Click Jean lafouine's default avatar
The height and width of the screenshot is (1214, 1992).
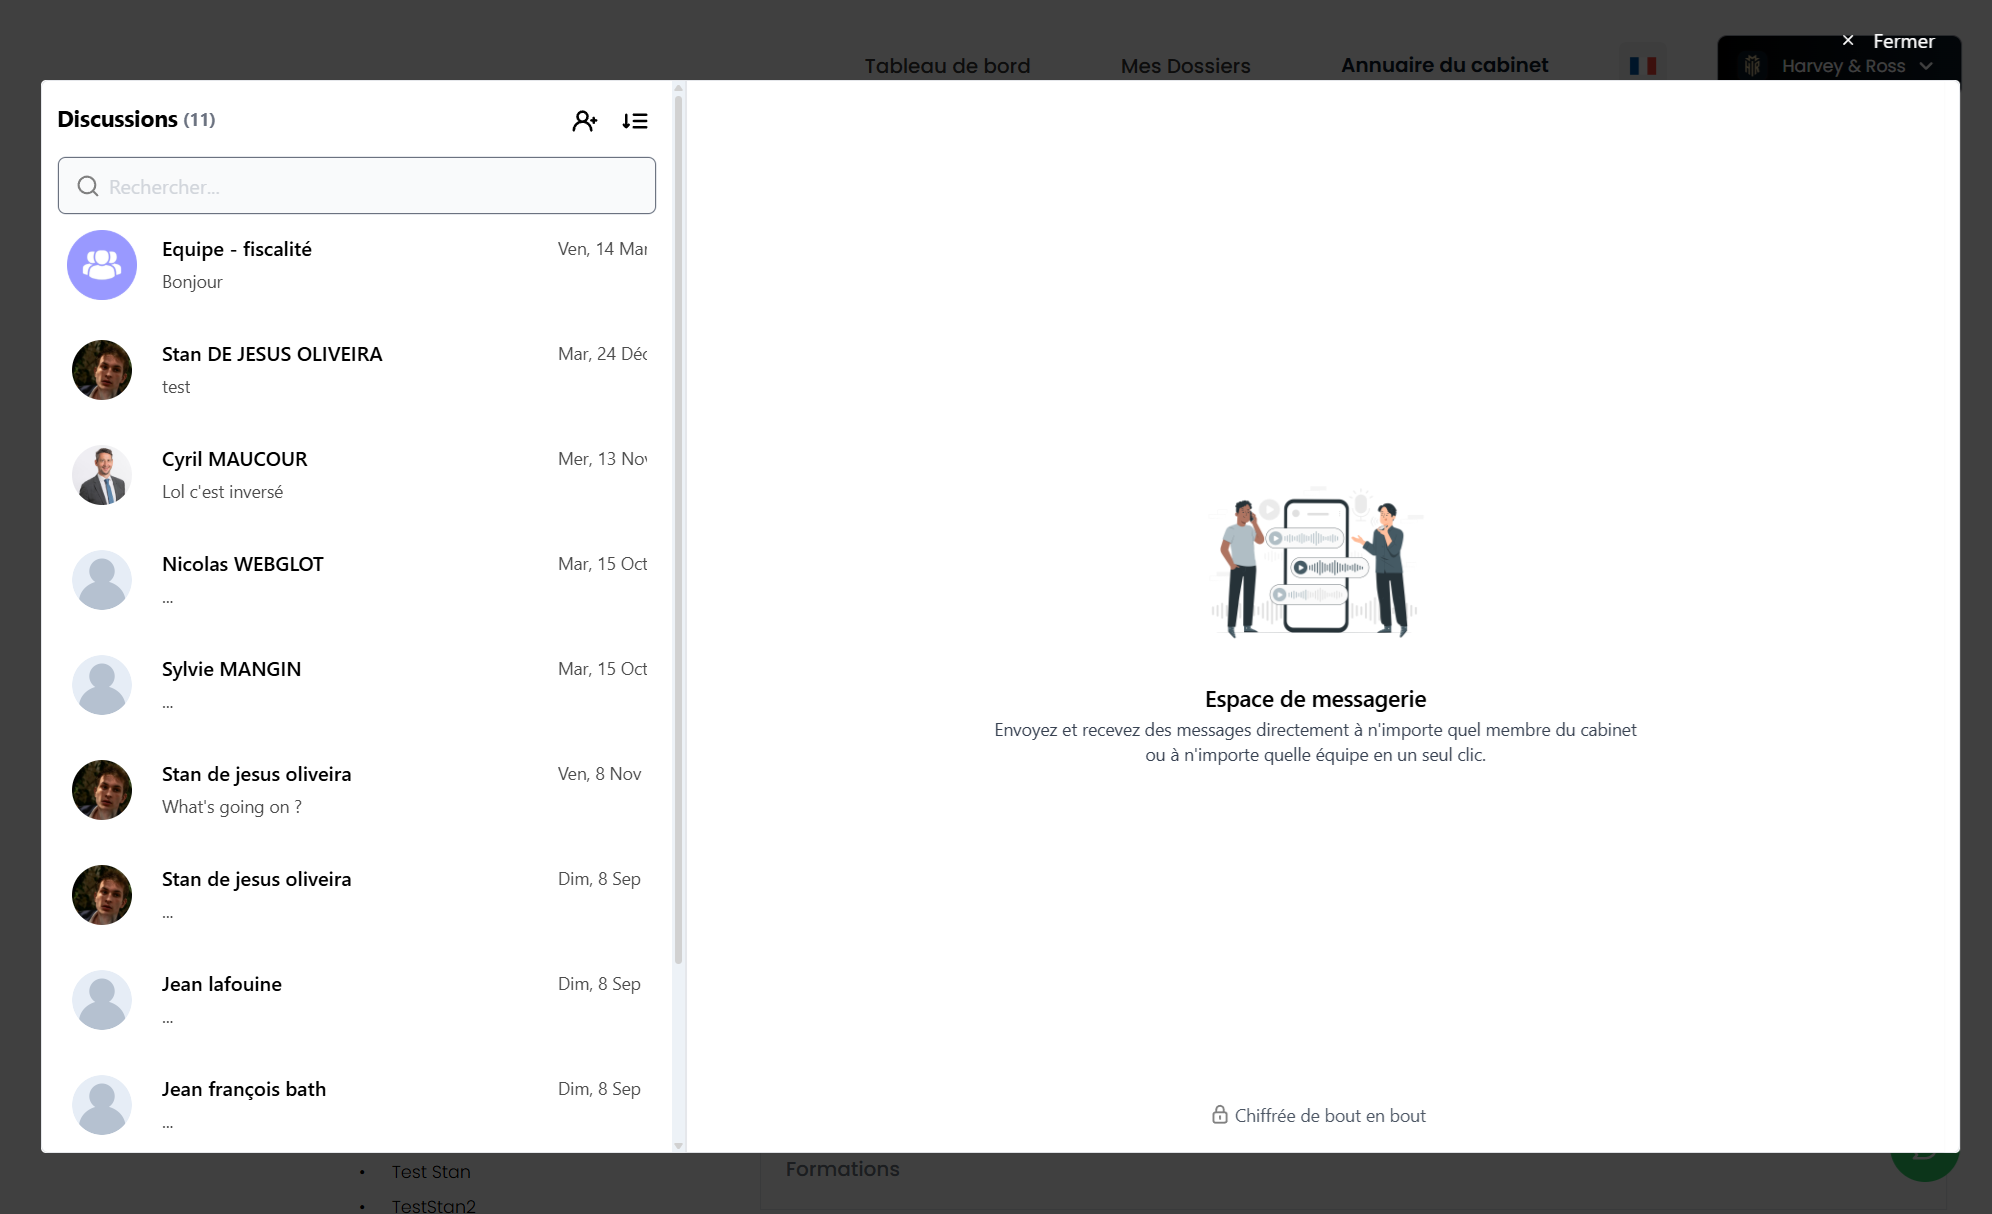point(102,1000)
